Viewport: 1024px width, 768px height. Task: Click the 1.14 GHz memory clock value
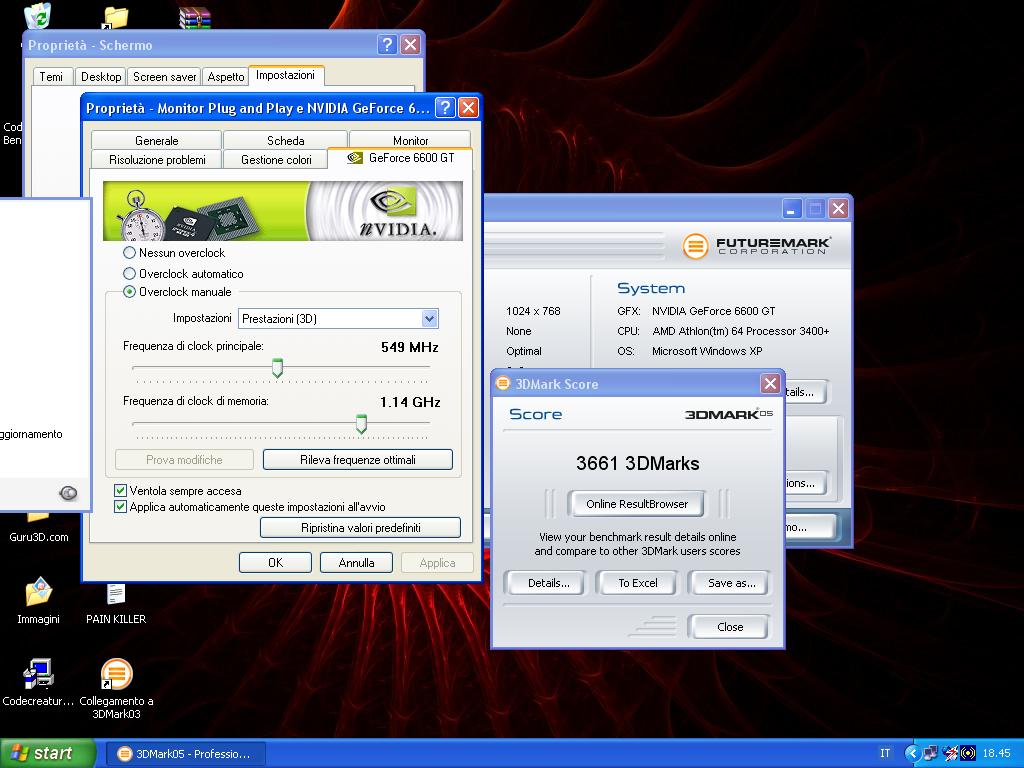tap(410, 402)
